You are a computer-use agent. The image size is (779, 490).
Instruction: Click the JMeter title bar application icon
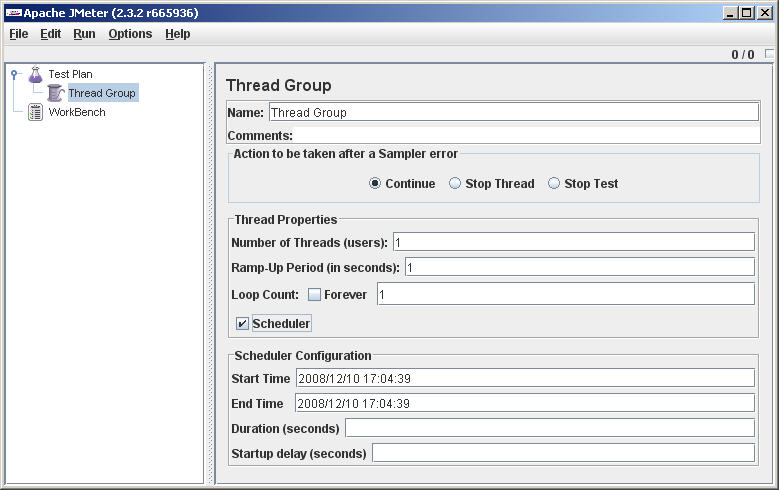pyautogui.click(x=13, y=13)
